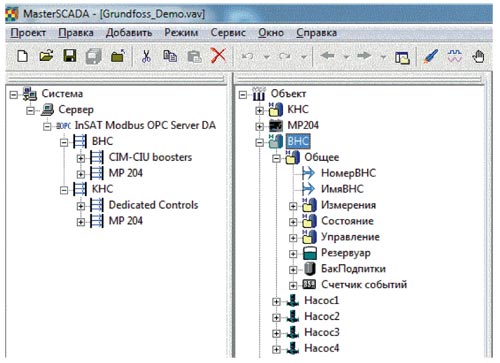The image size is (500, 363).
Task: Expand the CIM-CIU boosters node
Action: tap(81, 158)
